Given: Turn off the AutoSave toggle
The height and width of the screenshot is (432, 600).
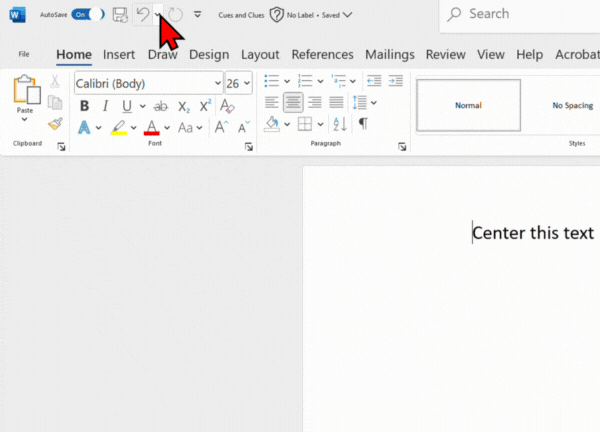Looking at the screenshot, I should (87, 15).
